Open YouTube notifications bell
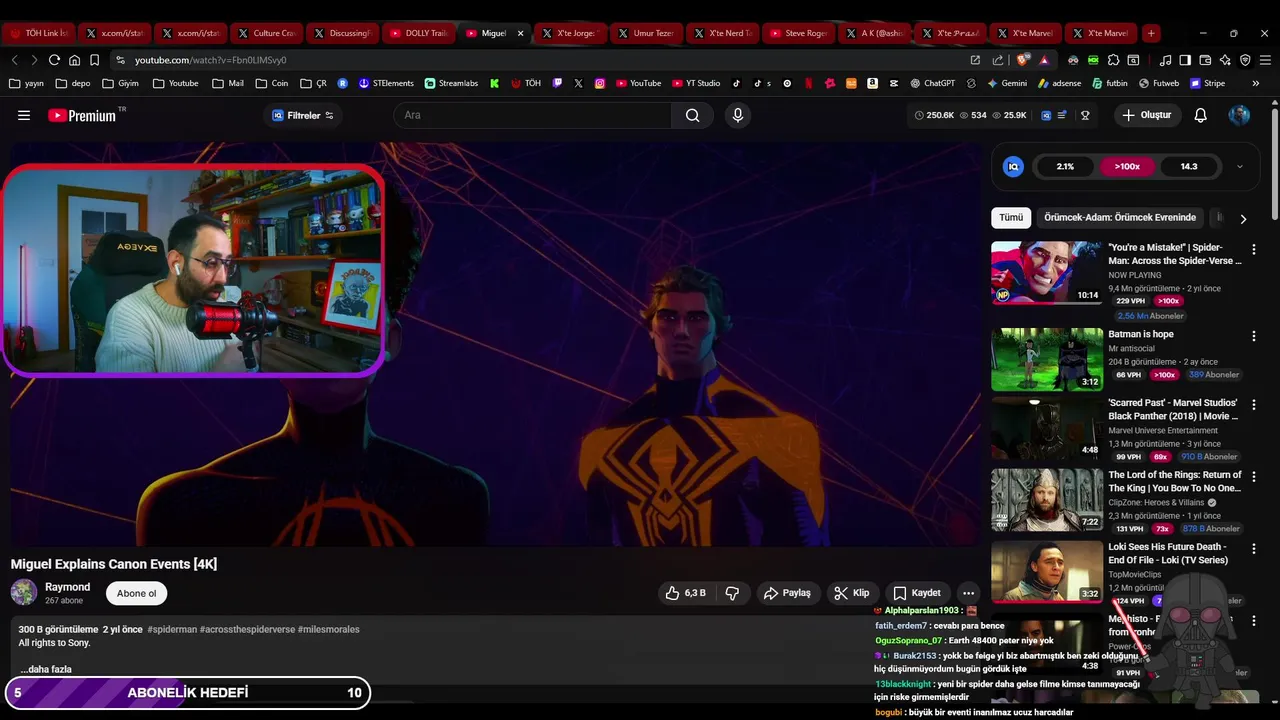 point(1201,115)
